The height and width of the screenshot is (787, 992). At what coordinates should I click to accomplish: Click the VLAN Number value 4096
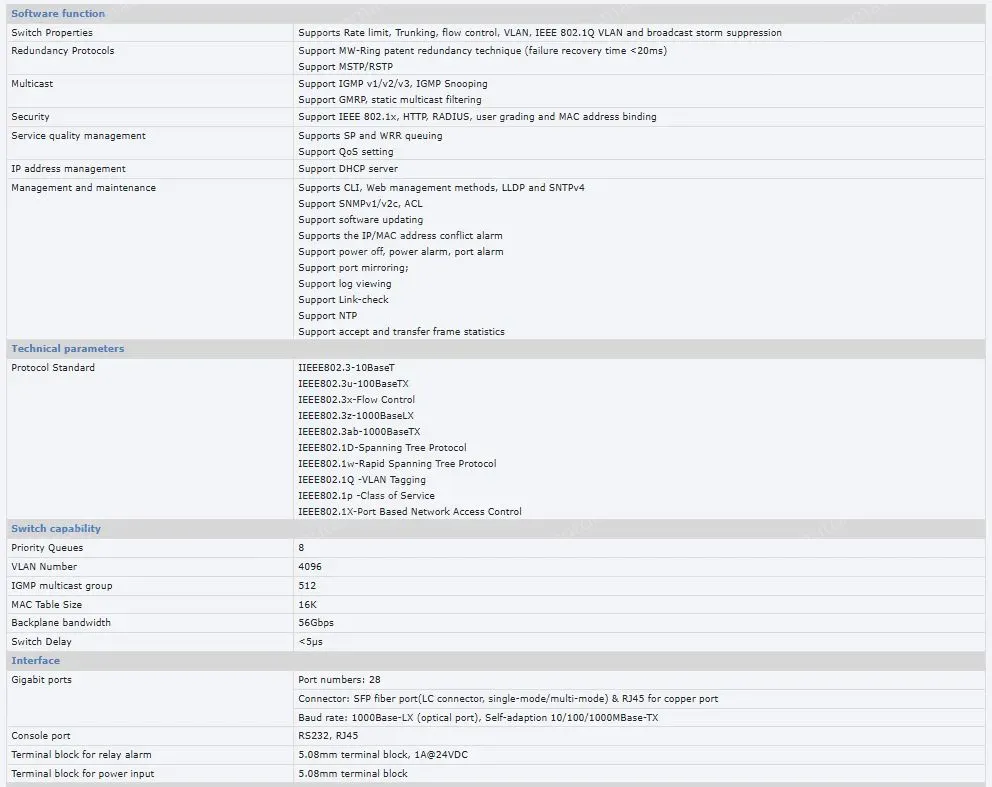click(x=310, y=567)
